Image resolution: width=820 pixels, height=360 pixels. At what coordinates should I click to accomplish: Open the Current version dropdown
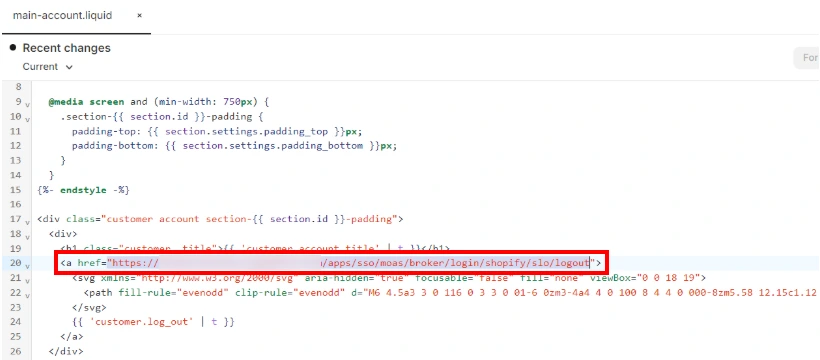(x=47, y=67)
